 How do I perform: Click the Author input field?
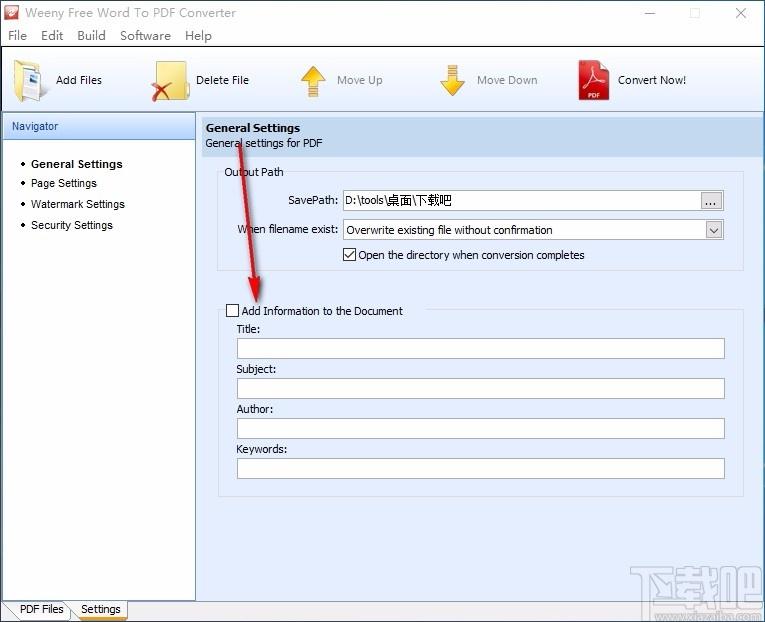481,429
